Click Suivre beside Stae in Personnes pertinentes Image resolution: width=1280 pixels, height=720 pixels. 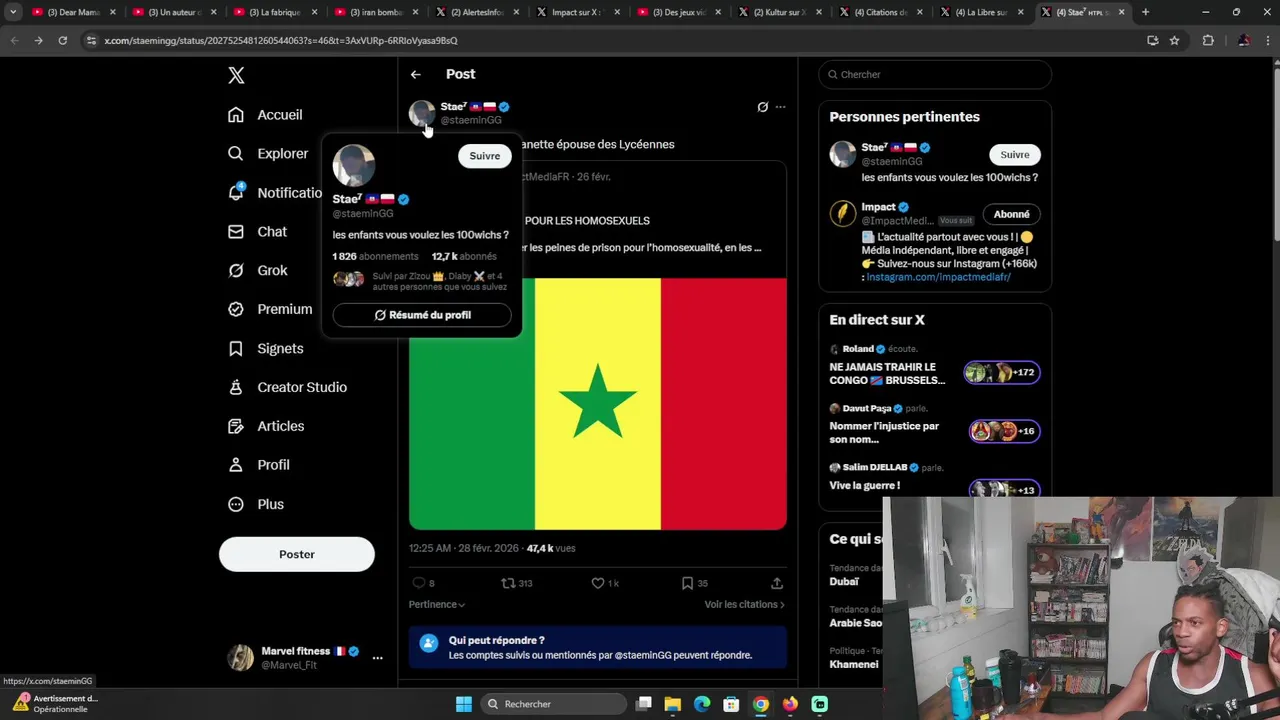click(1015, 155)
